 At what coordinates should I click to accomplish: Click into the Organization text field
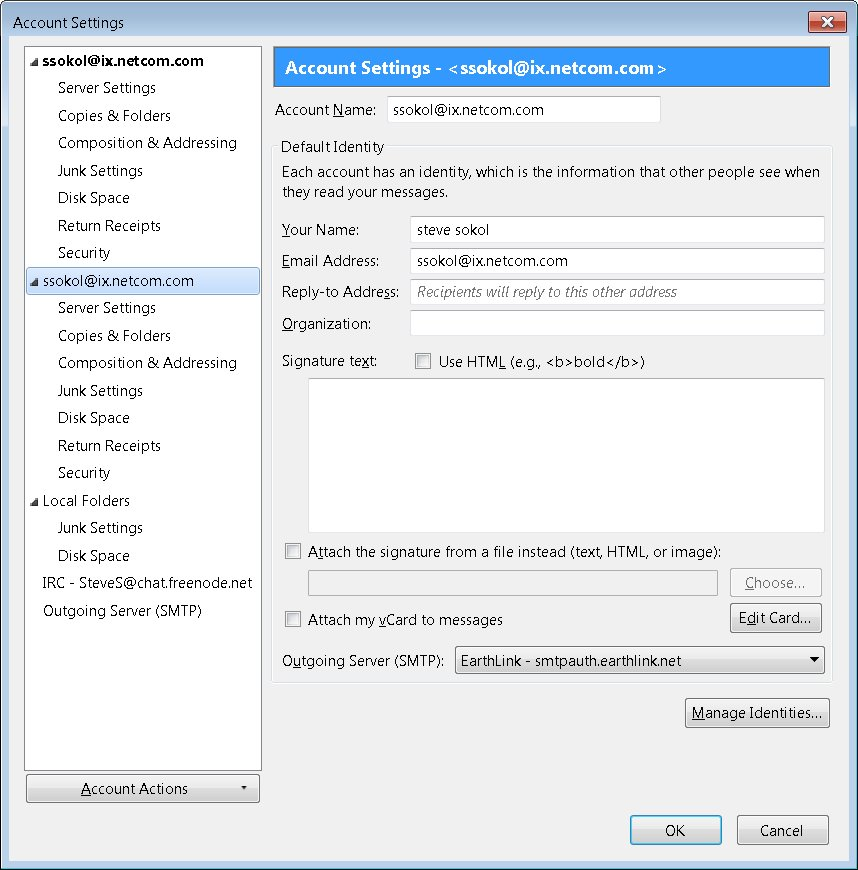pyautogui.click(x=617, y=323)
